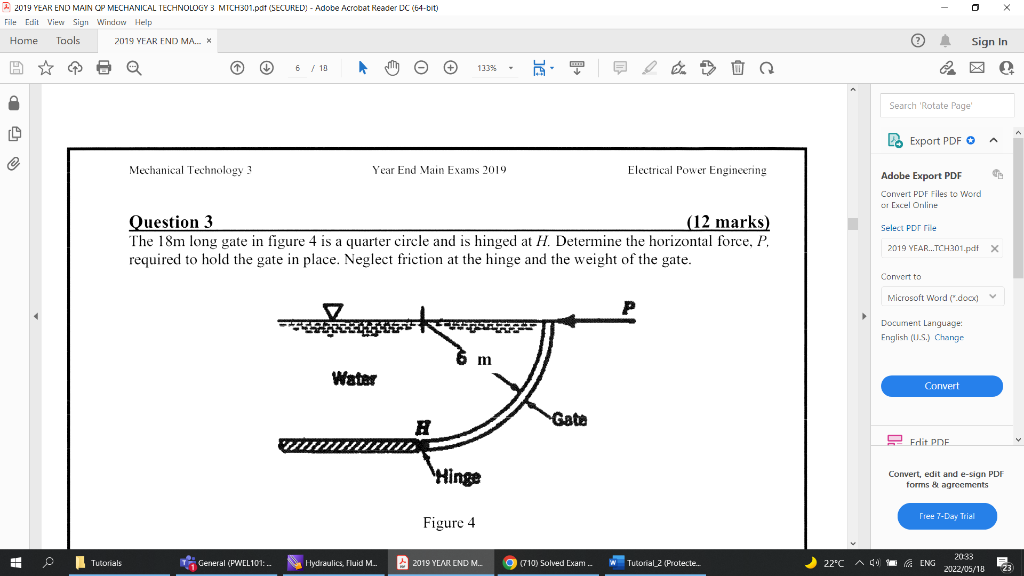Viewport: 1024px width, 576px height.
Task: Click the Rotate Pages icon
Action: 766,67
